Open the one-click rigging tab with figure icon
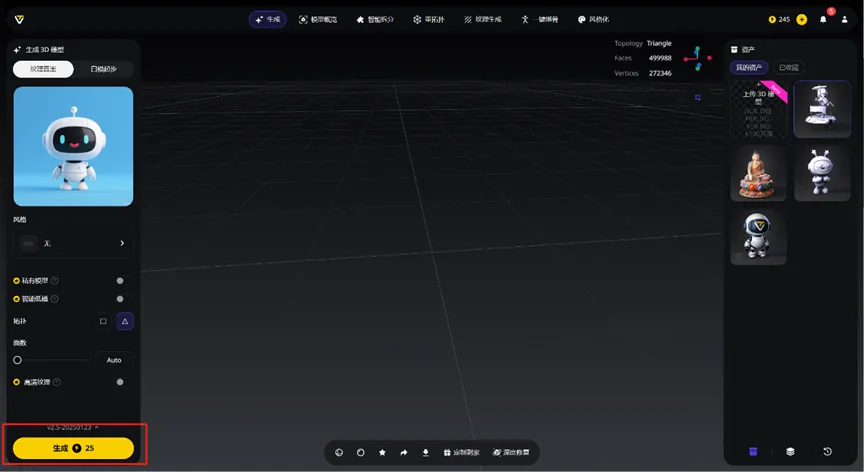Image resolution: width=864 pixels, height=472 pixels. pyautogui.click(x=540, y=19)
